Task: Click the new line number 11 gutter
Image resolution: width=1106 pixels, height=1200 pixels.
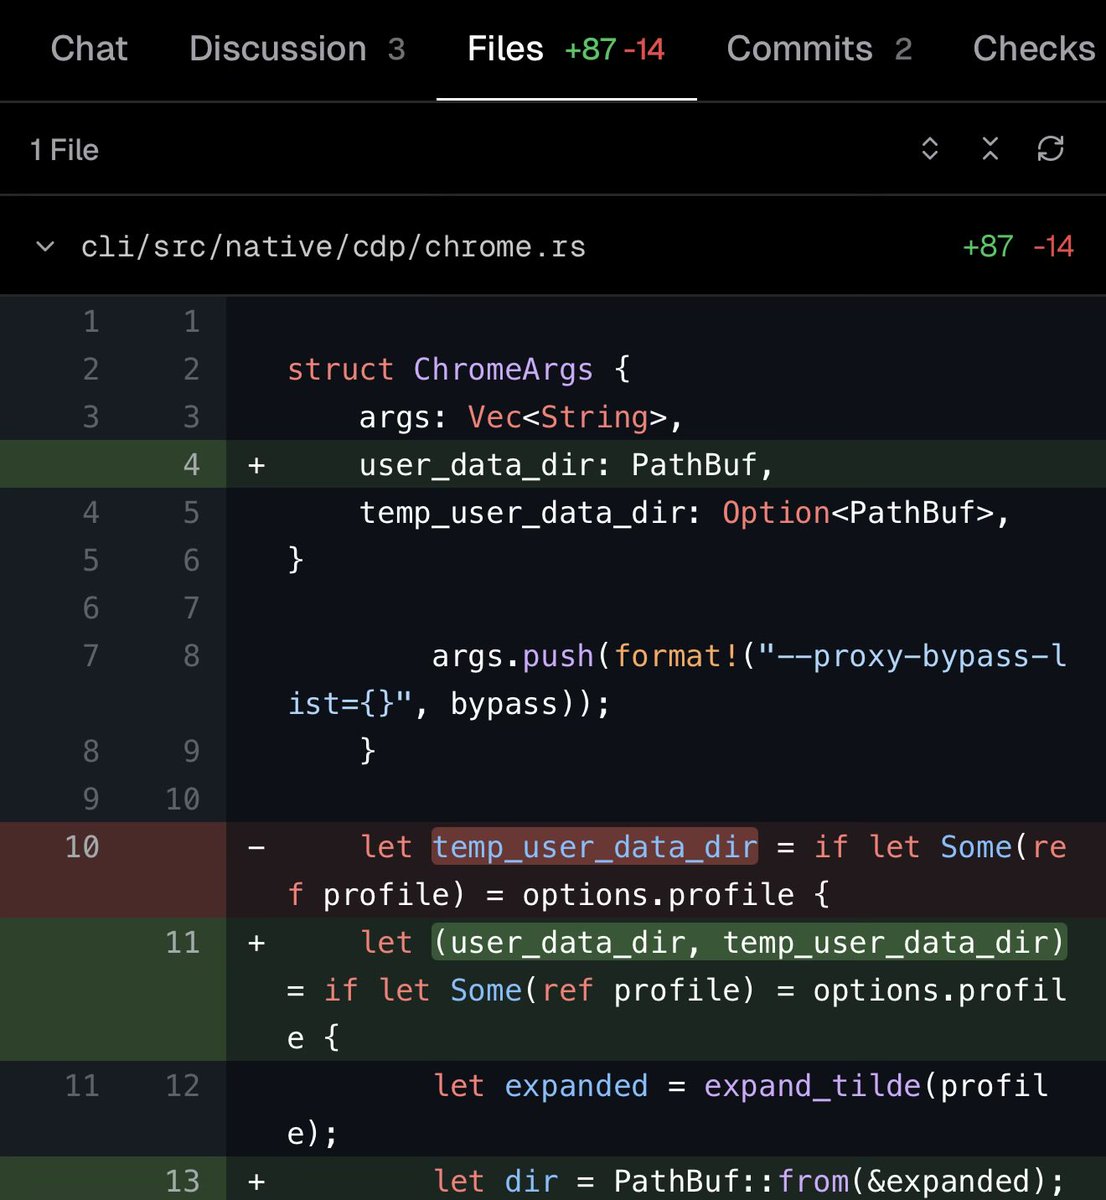Action: tap(182, 942)
